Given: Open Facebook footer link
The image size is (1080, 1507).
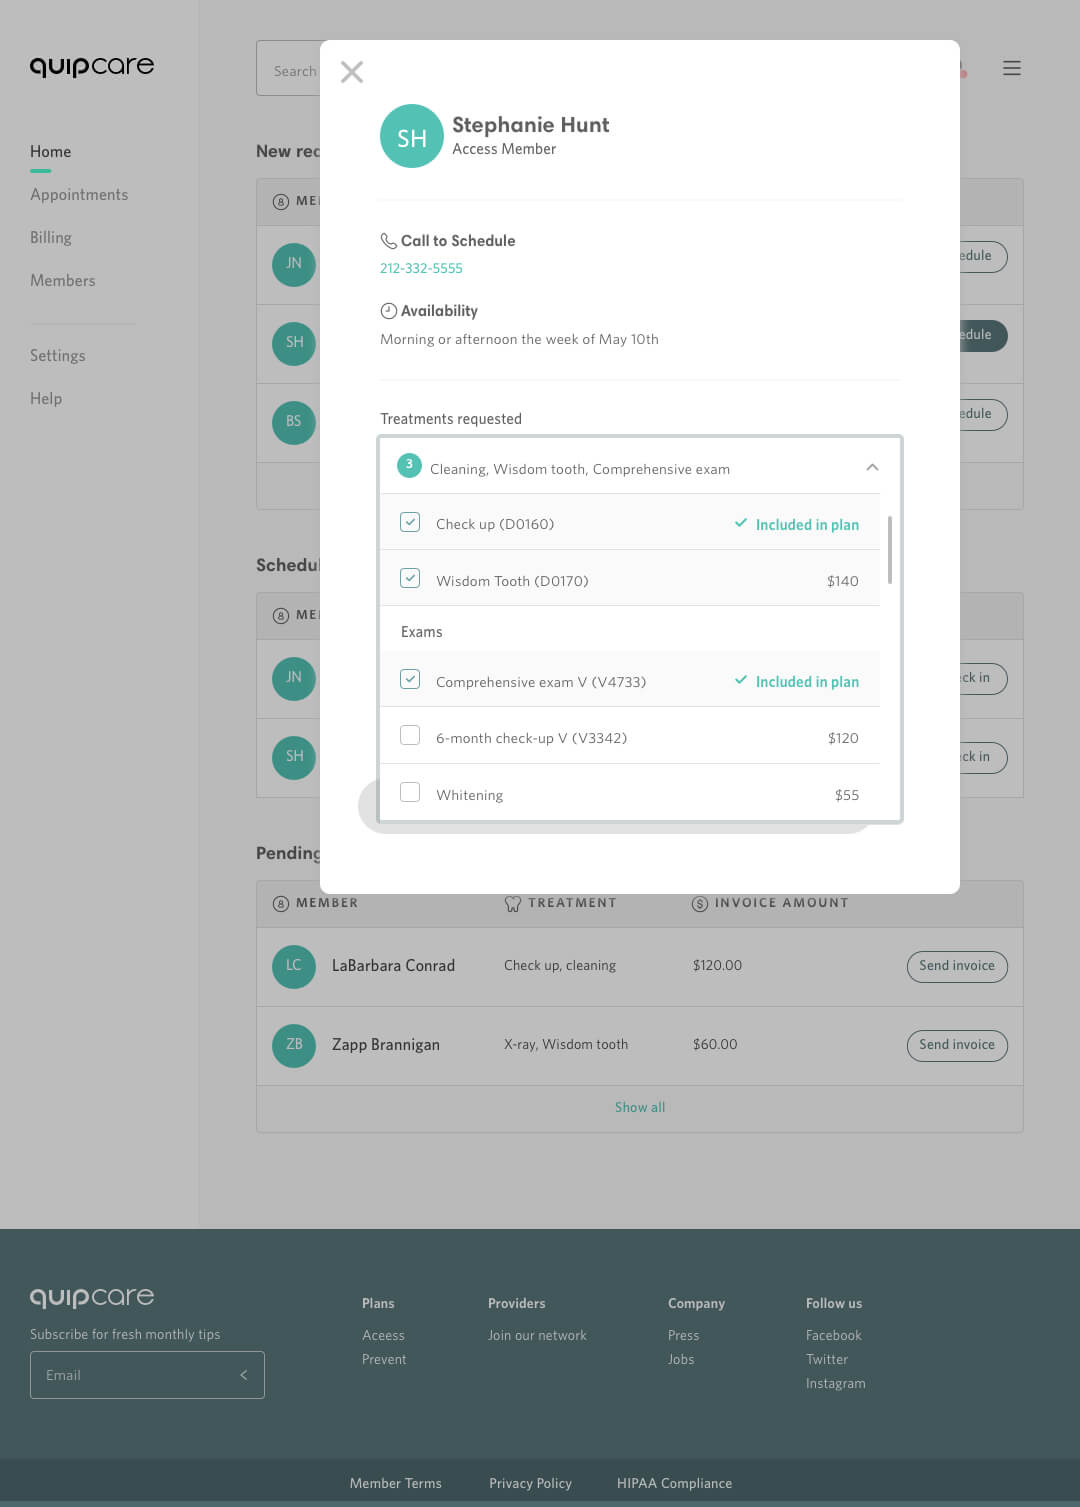Looking at the screenshot, I should (x=834, y=1336).
